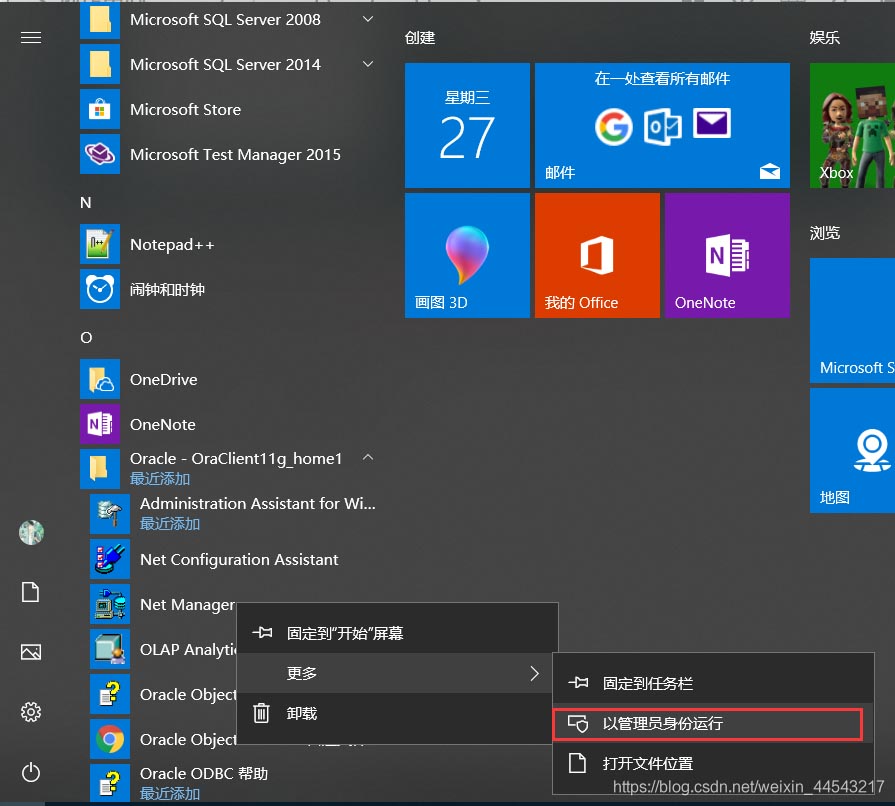Click Pin to Start context option

[x=345, y=633]
